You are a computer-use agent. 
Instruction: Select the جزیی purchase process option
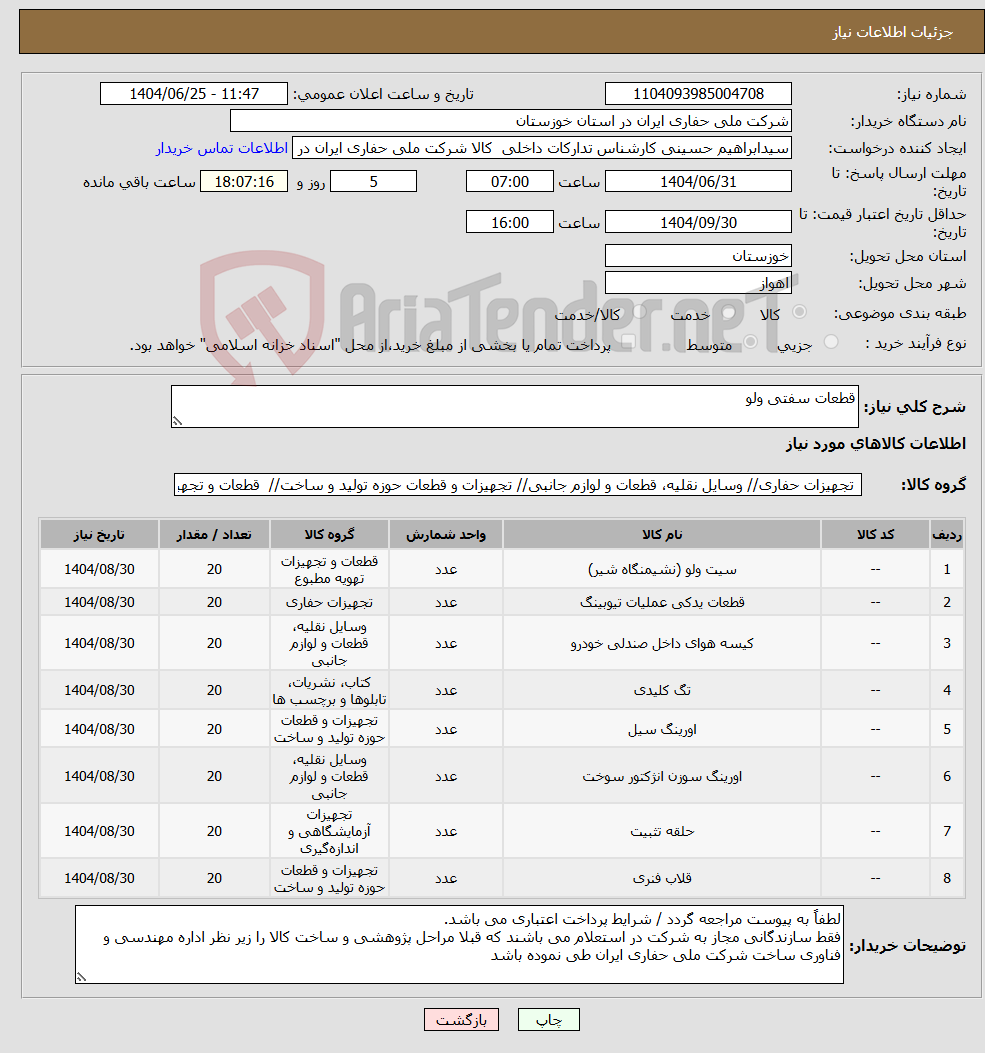(x=830, y=341)
